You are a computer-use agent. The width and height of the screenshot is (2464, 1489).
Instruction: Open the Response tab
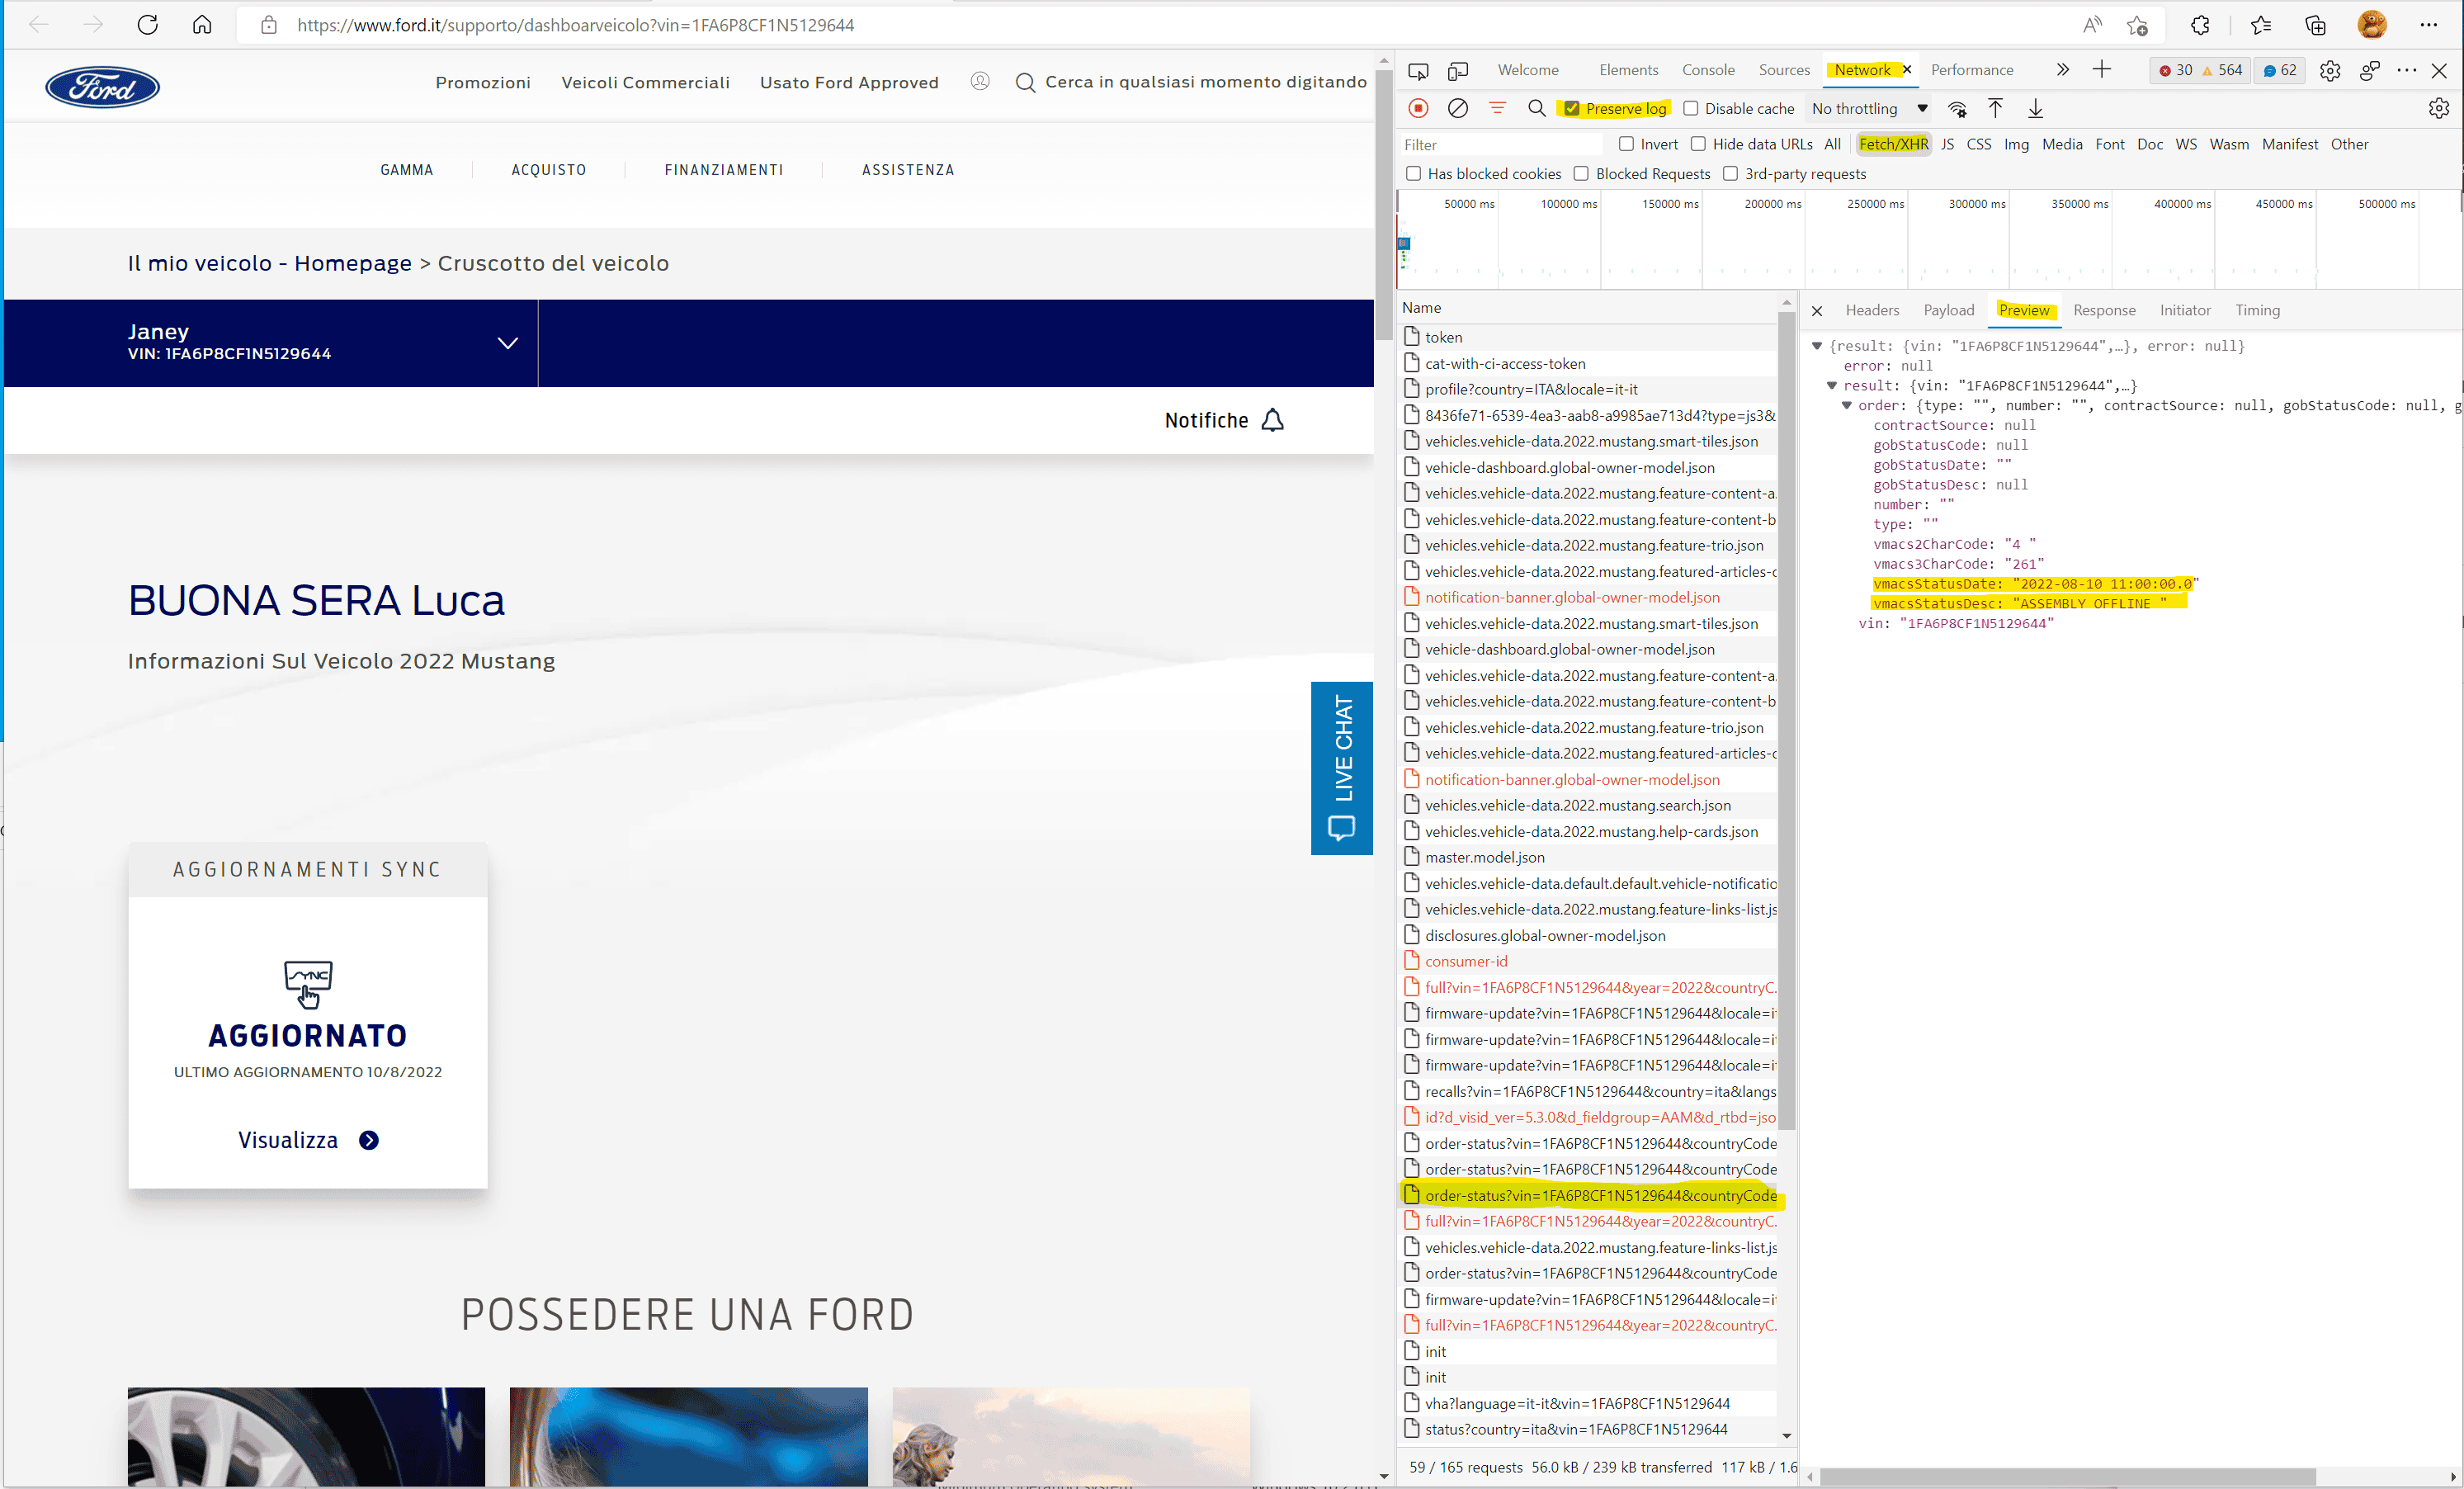(2104, 311)
